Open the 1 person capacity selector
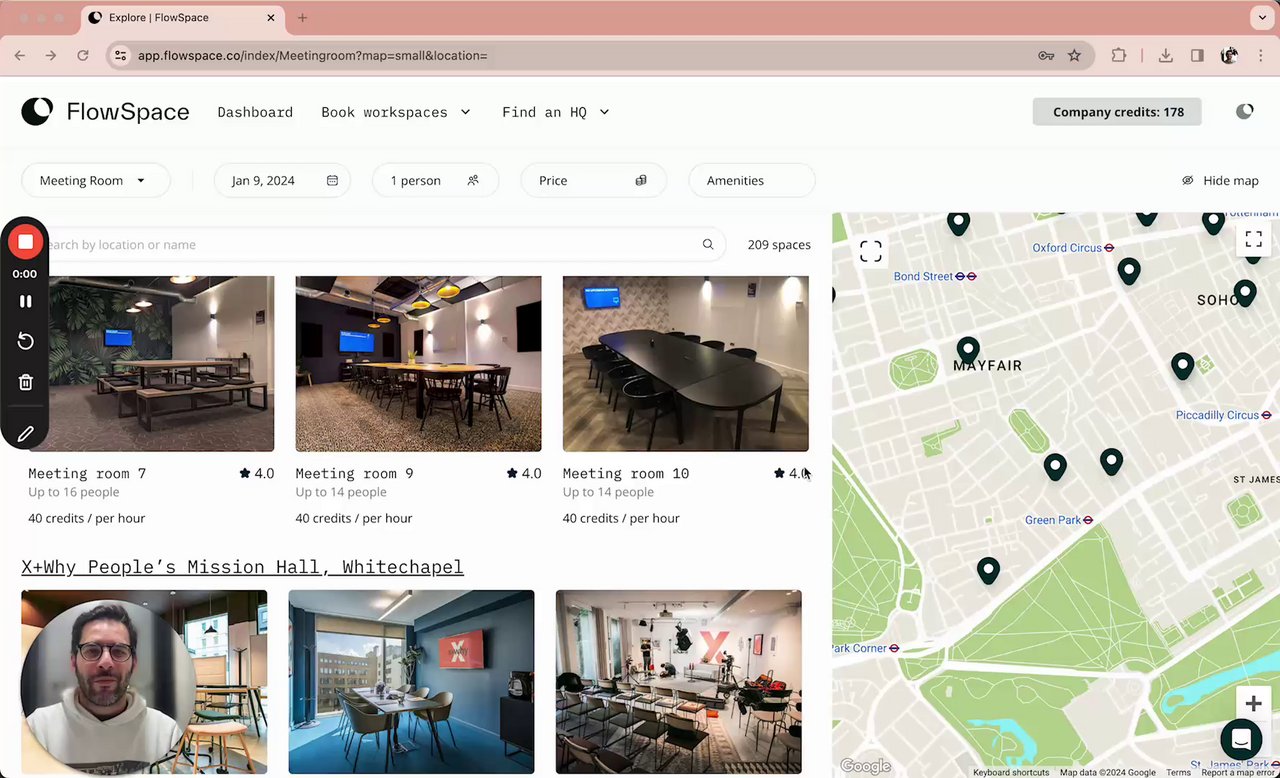 pos(435,180)
